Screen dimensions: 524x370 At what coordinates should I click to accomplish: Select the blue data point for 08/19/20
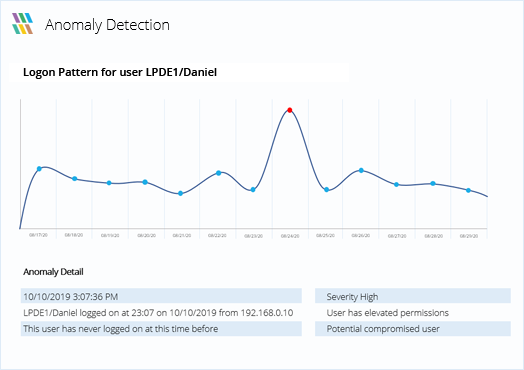[109, 183]
